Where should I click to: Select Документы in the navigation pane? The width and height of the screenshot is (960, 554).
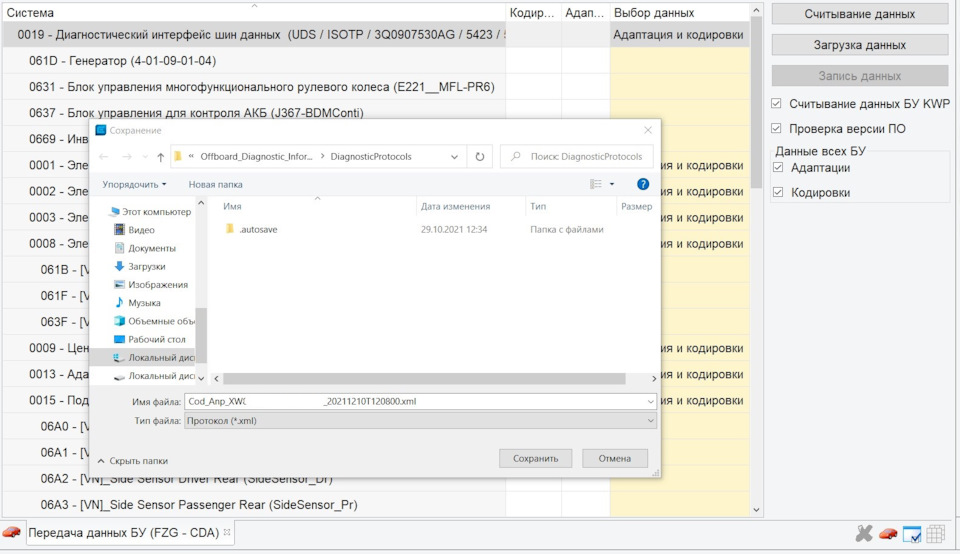(x=152, y=249)
